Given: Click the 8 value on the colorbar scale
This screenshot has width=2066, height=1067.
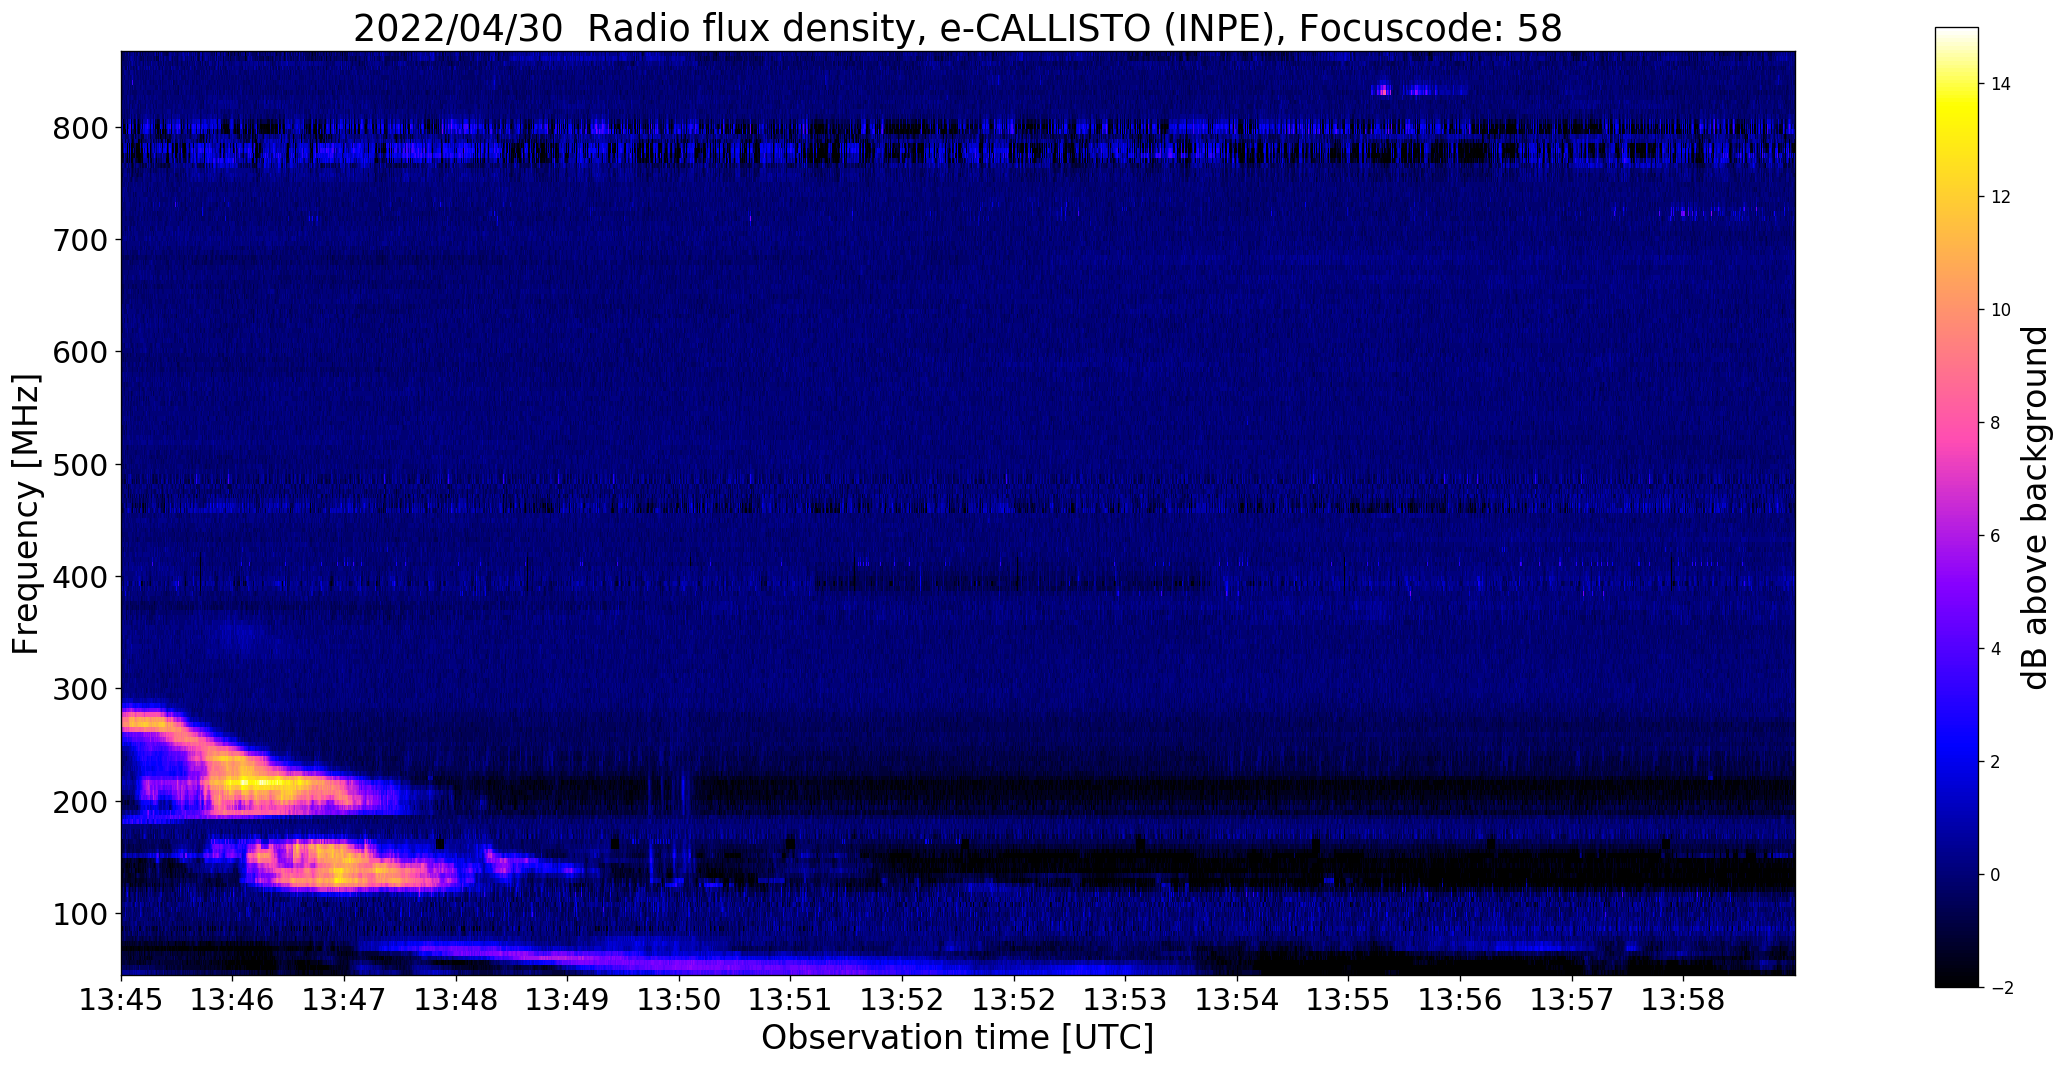Looking at the screenshot, I should (1996, 423).
